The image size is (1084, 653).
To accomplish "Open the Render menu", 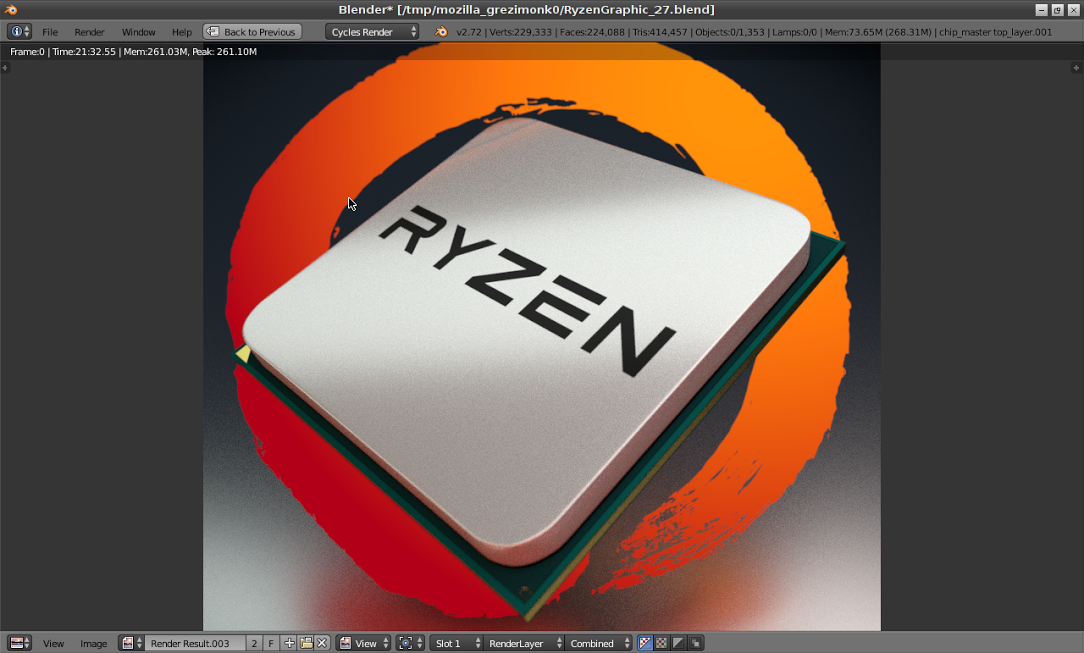I will click(x=89, y=32).
